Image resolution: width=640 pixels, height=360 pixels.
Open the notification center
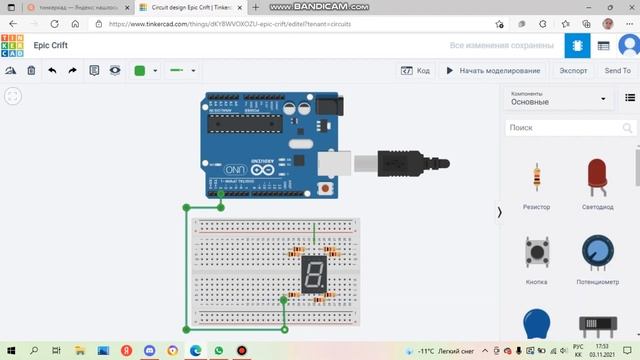tap(627, 351)
